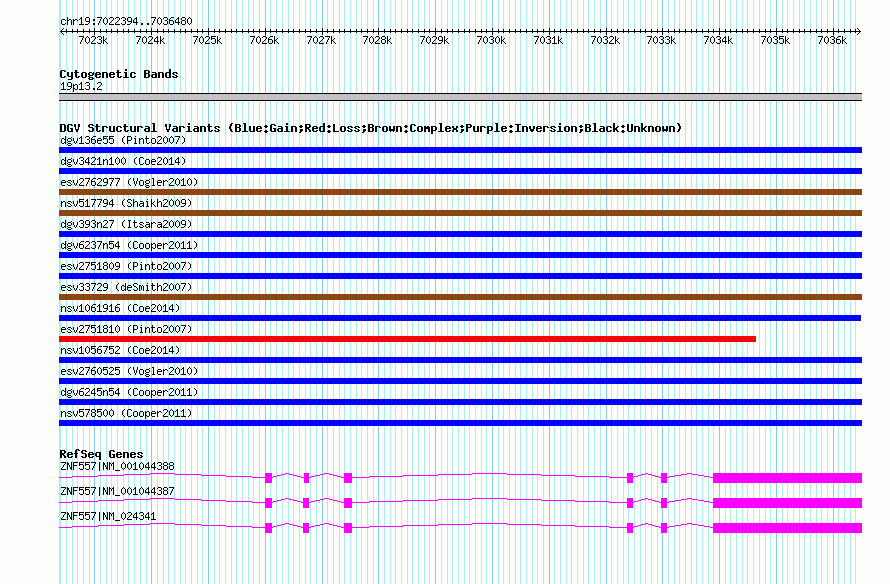This screenshot has height=584, width=890.
Task: Click the ZNF557|NM_001044388 transcript label
Action: pos(117,467)
